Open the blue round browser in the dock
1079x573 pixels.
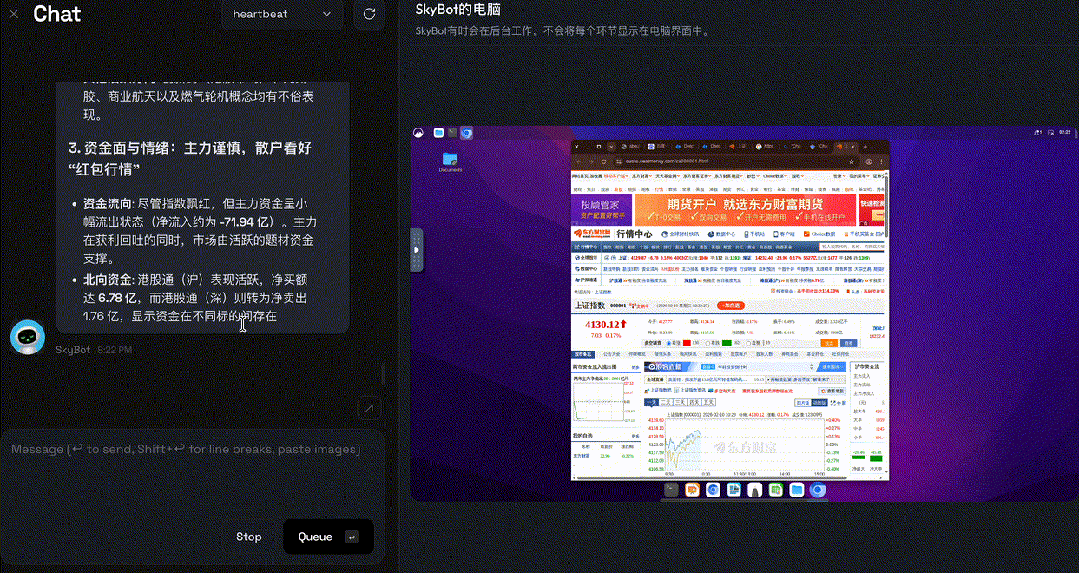click(x=713, y=490)
